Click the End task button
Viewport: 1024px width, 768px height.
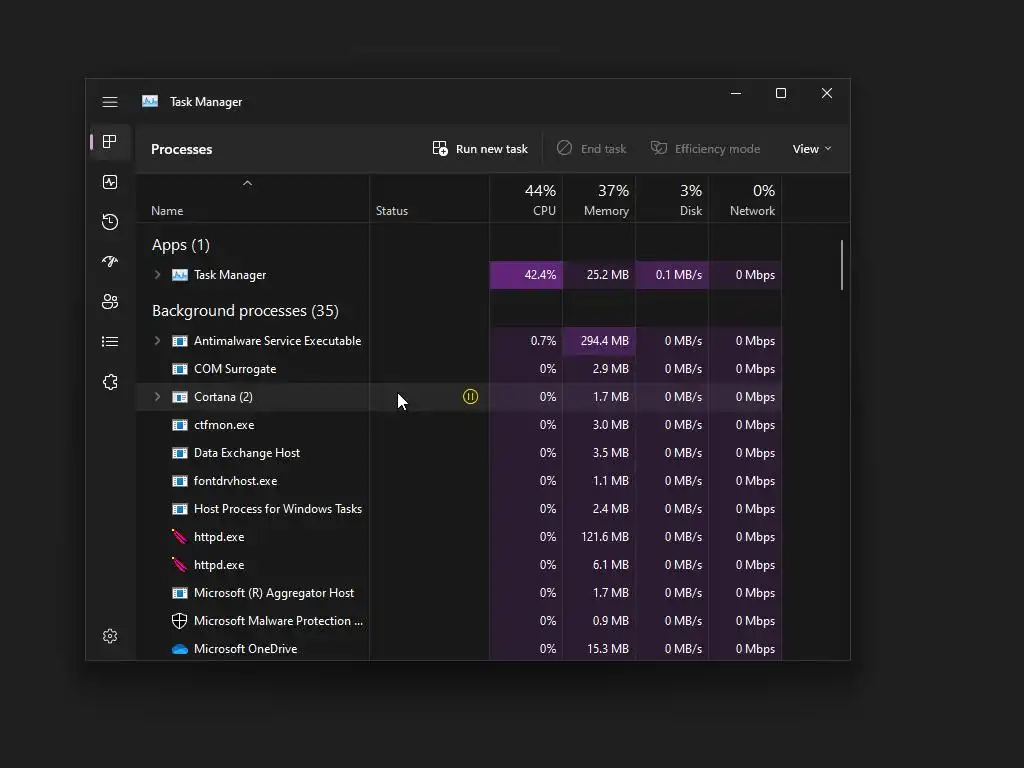click(x=591, y=149)
